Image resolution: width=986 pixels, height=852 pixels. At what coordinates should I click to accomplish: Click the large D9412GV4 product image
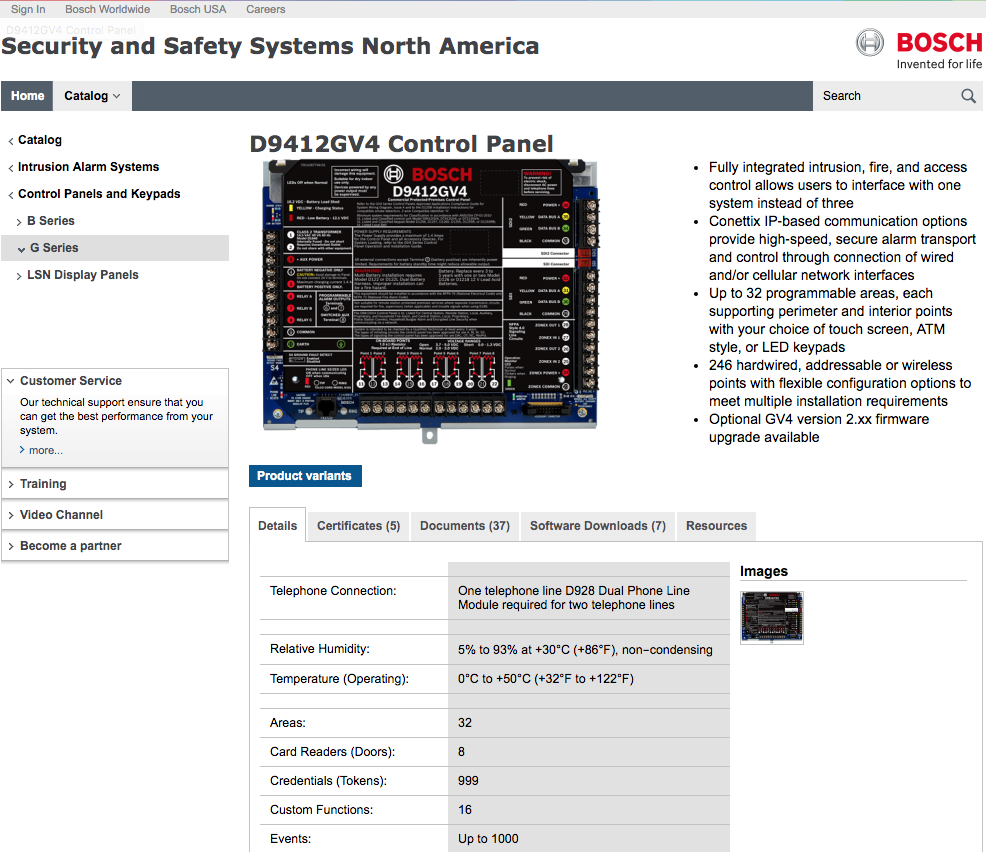coord(430,300)
